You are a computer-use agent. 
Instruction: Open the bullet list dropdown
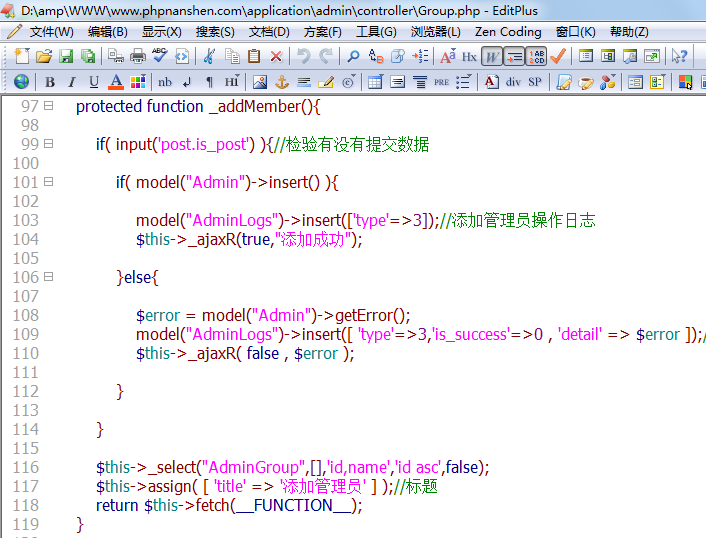pyautogui.click(x=463, y=82)
